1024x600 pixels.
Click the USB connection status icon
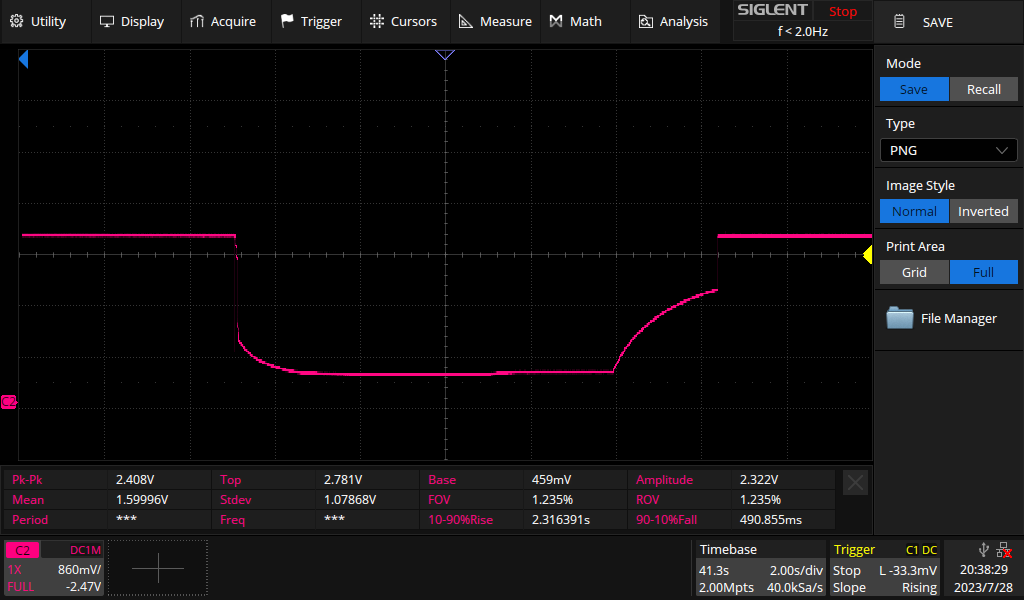(983, 549)
